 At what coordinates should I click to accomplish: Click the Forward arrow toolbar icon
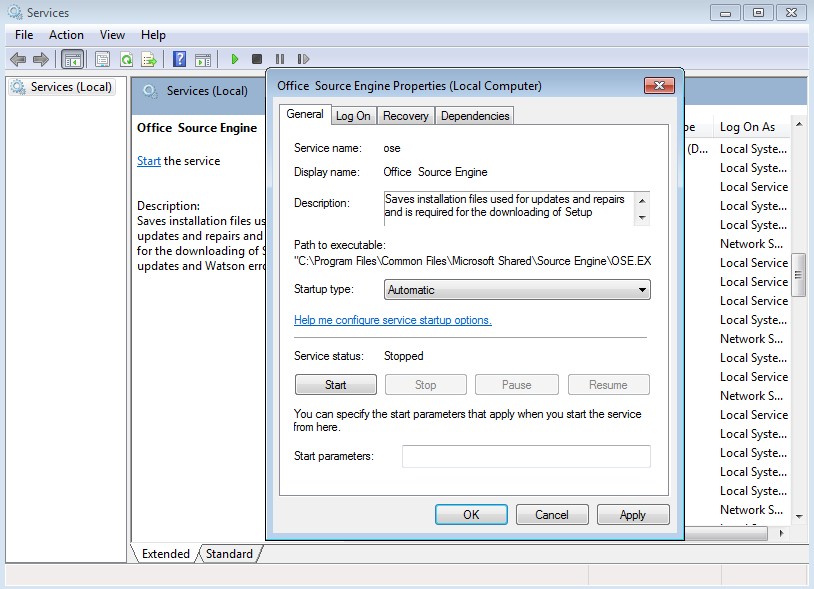(40, 59)
